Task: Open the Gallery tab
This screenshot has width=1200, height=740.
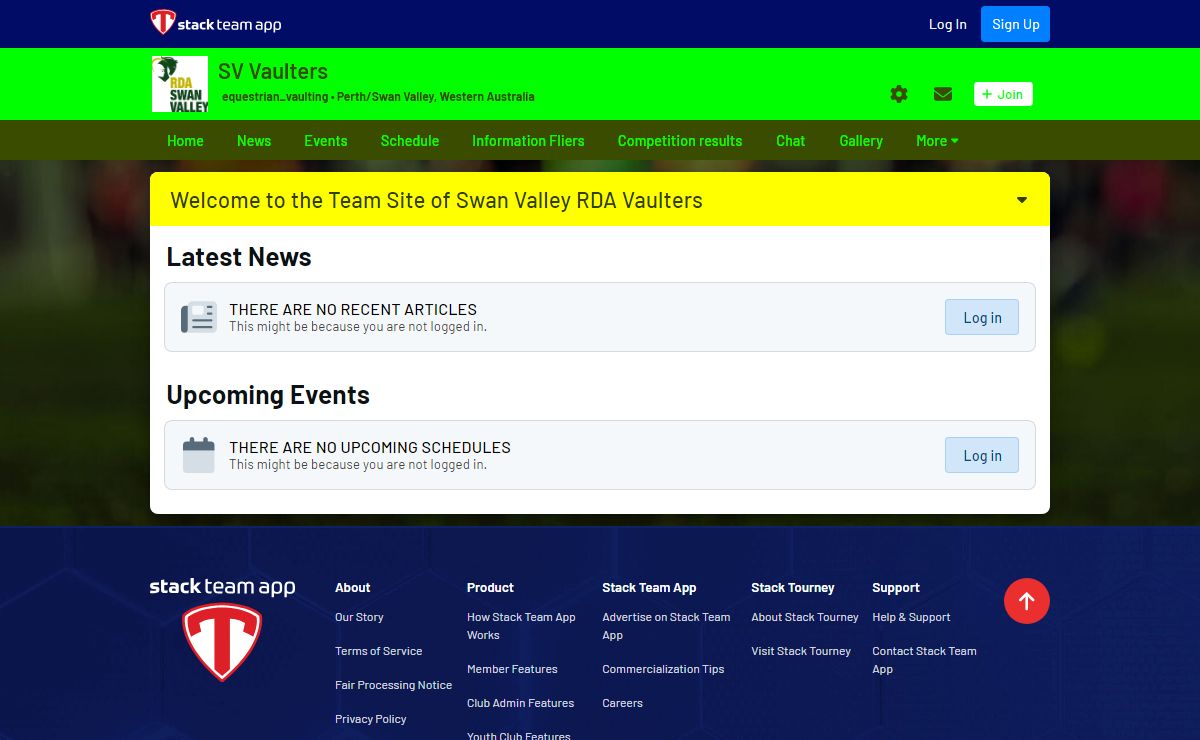Action: (x=861, y=141)
